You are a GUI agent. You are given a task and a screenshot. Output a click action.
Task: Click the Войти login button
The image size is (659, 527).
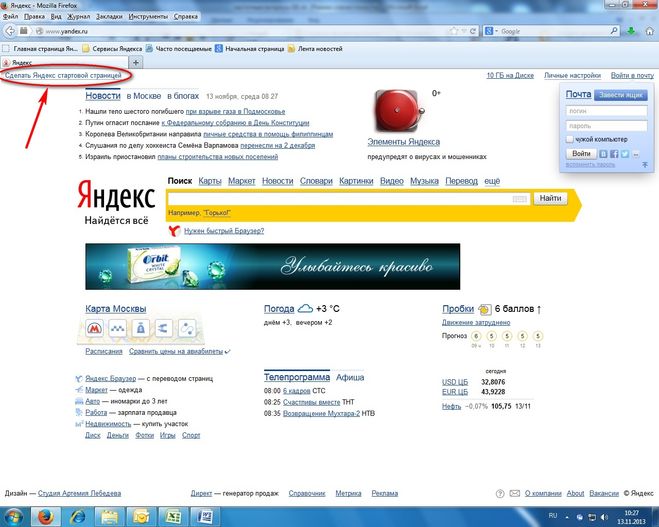click(581, 154)
